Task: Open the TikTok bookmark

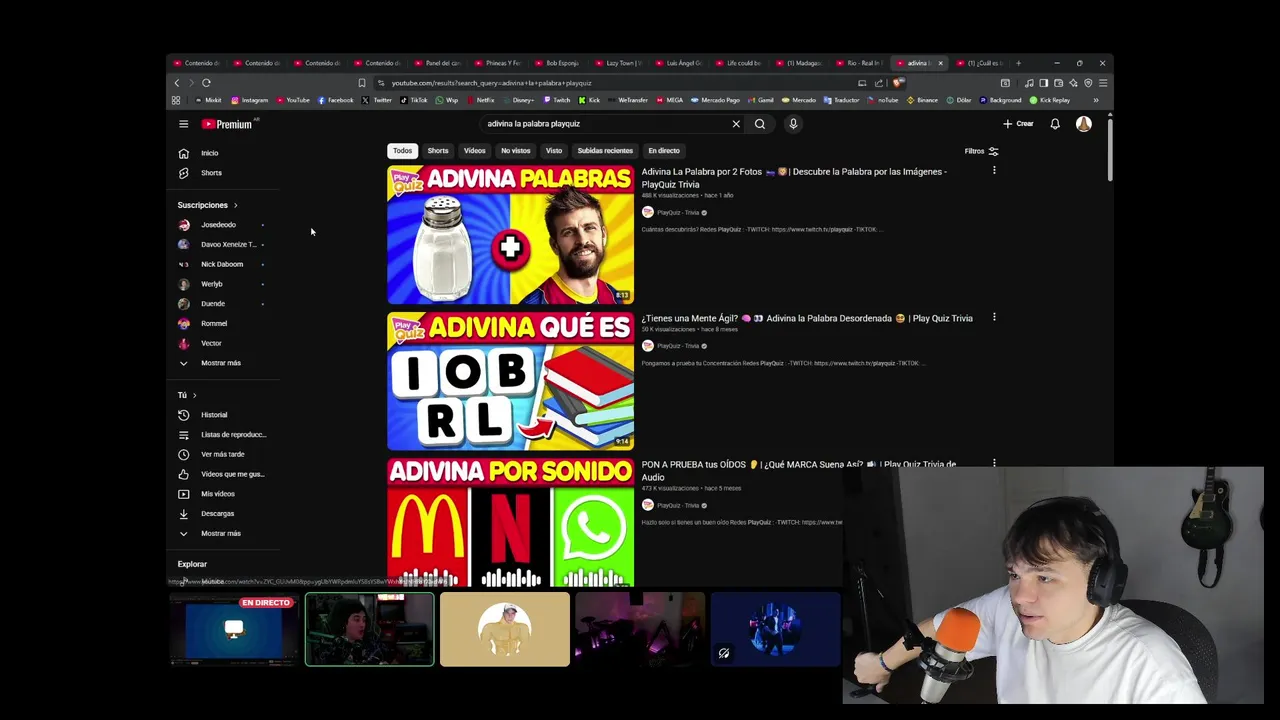Action: (414, 100)
